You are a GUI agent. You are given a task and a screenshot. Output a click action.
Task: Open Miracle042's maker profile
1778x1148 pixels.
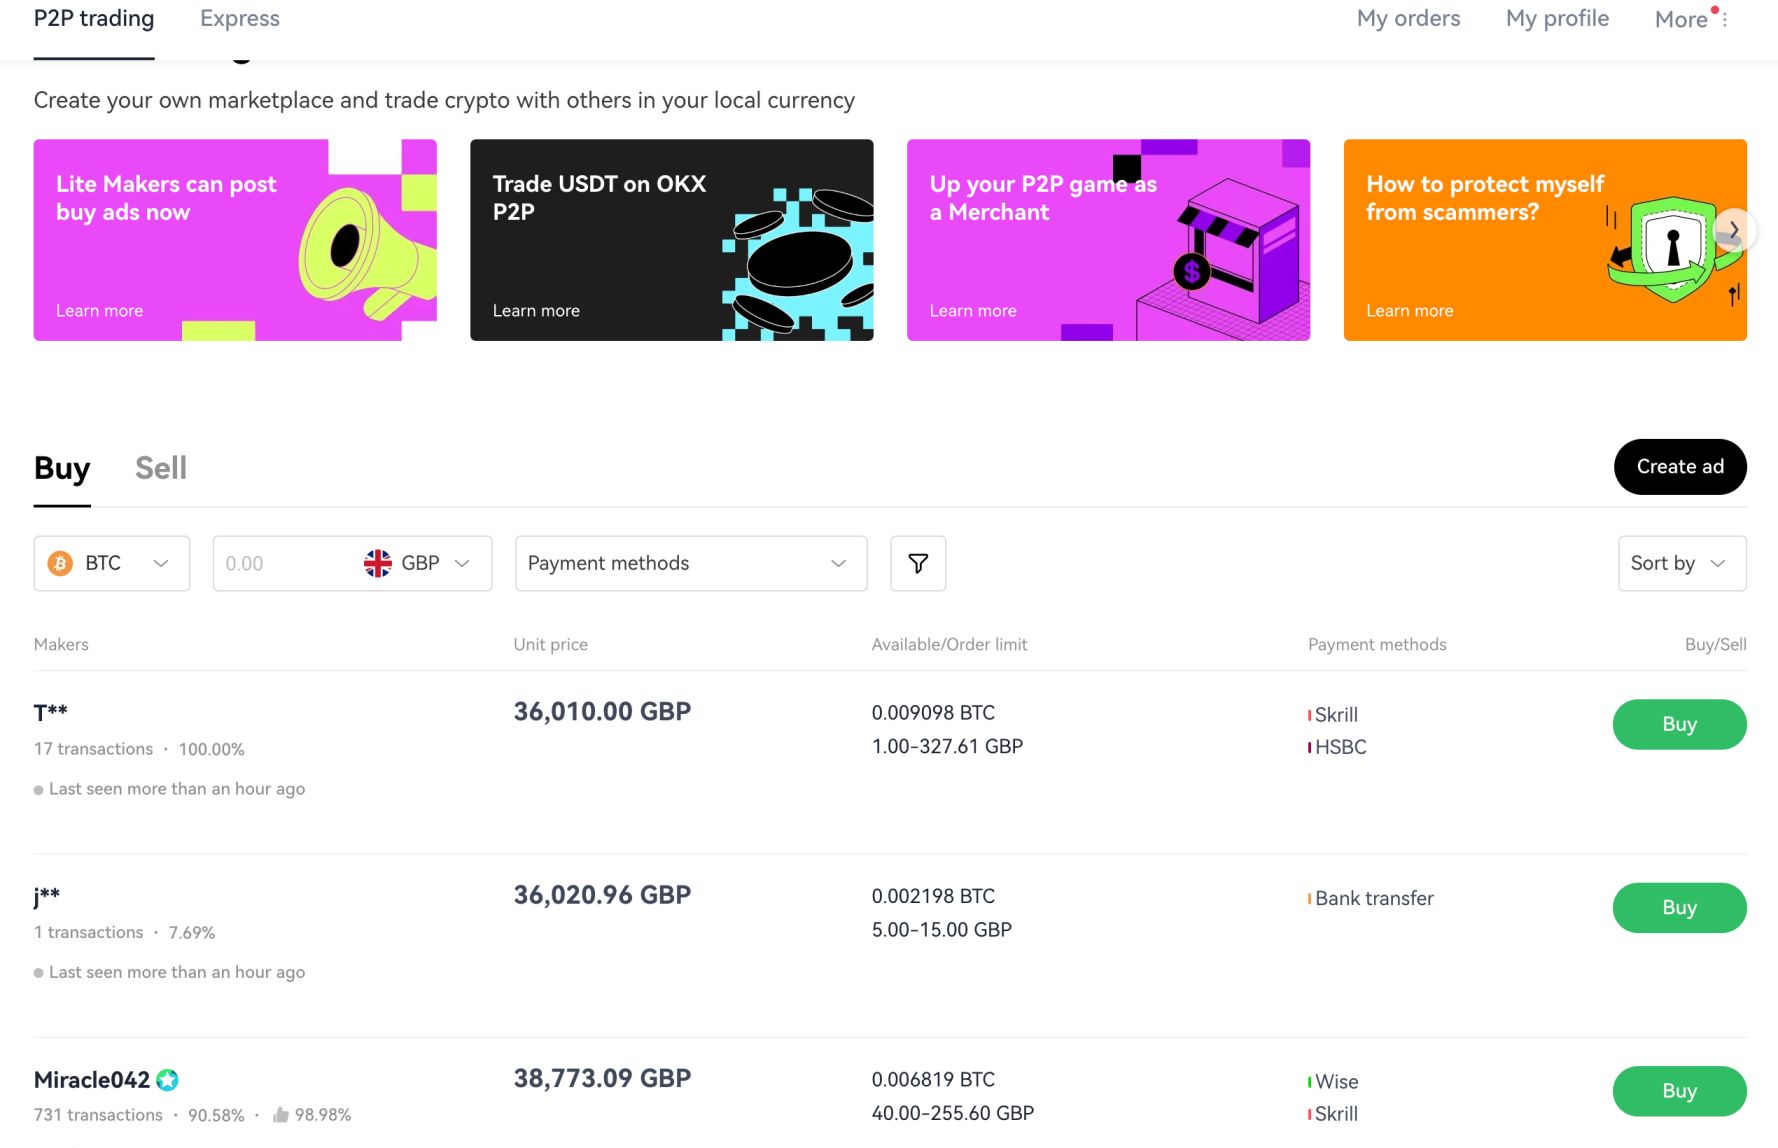91,1080
